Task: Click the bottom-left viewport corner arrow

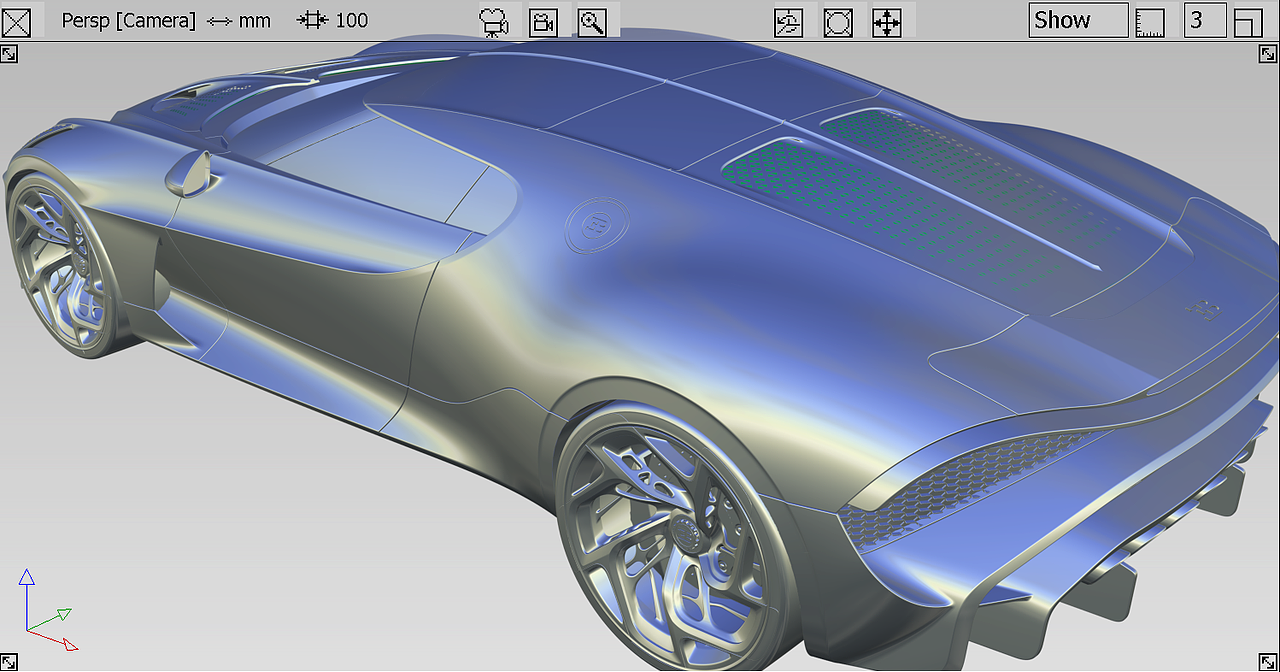Action: click(x=10, y=661)
